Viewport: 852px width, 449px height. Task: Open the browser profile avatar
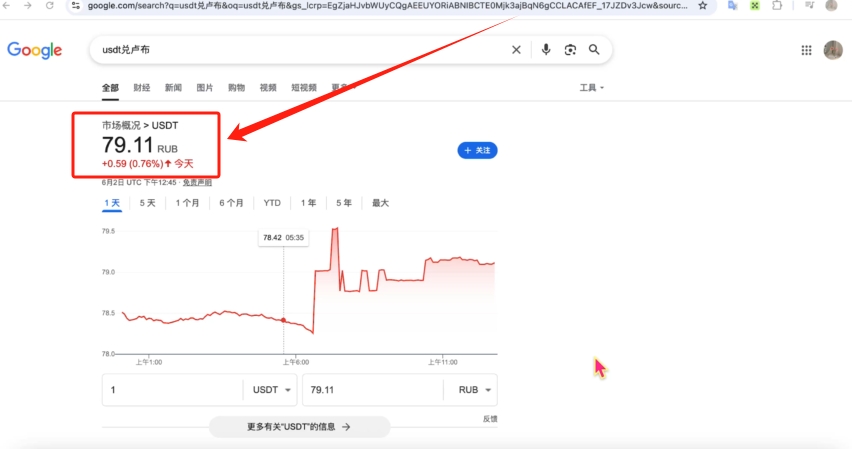coord(831,5)
